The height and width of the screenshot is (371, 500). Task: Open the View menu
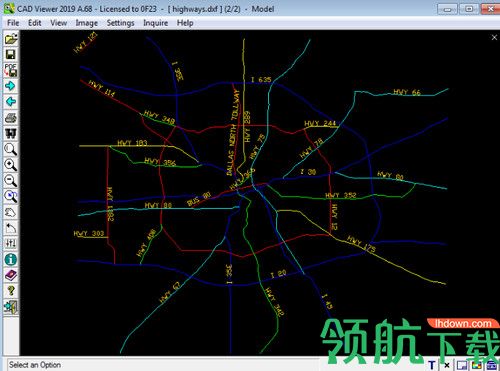click(58, 23)
